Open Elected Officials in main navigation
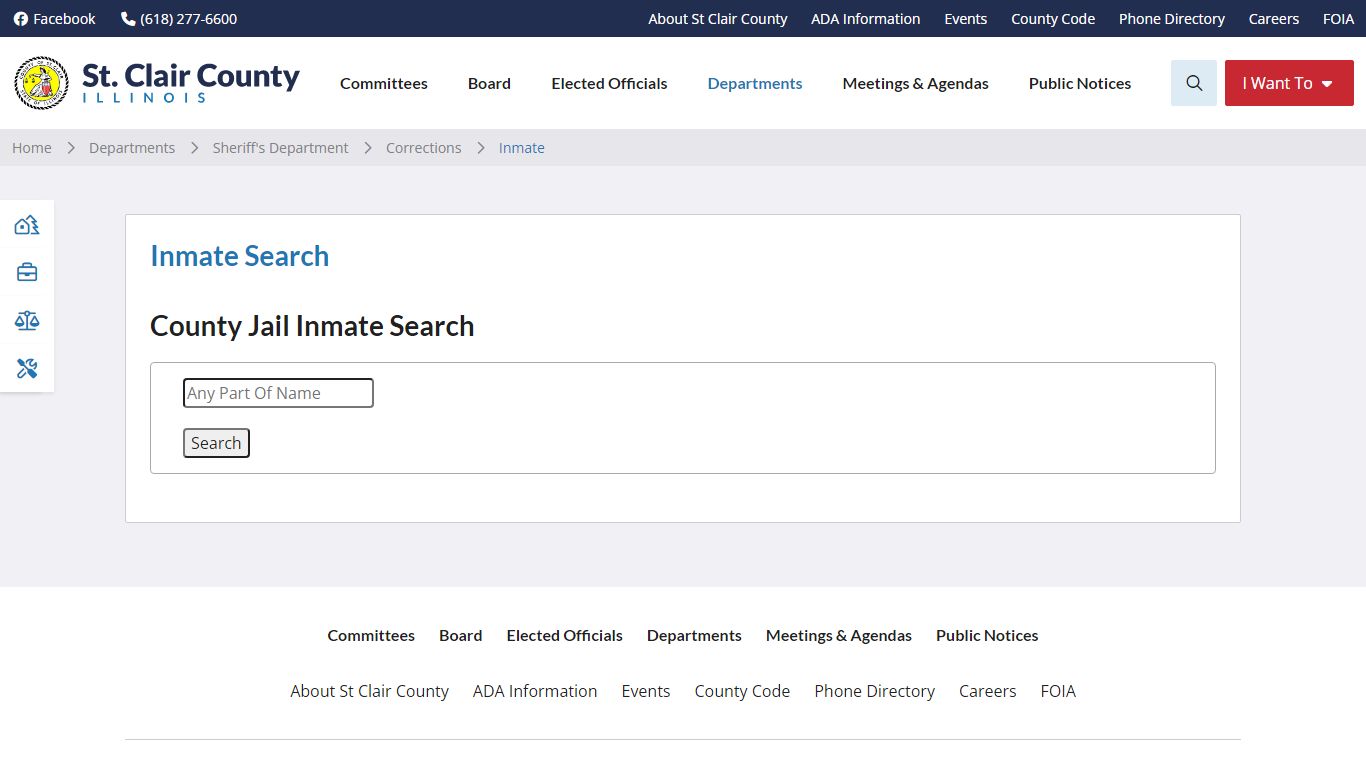Image resolution: width=1366 pixels, height=768 pixels. point(609,83)
